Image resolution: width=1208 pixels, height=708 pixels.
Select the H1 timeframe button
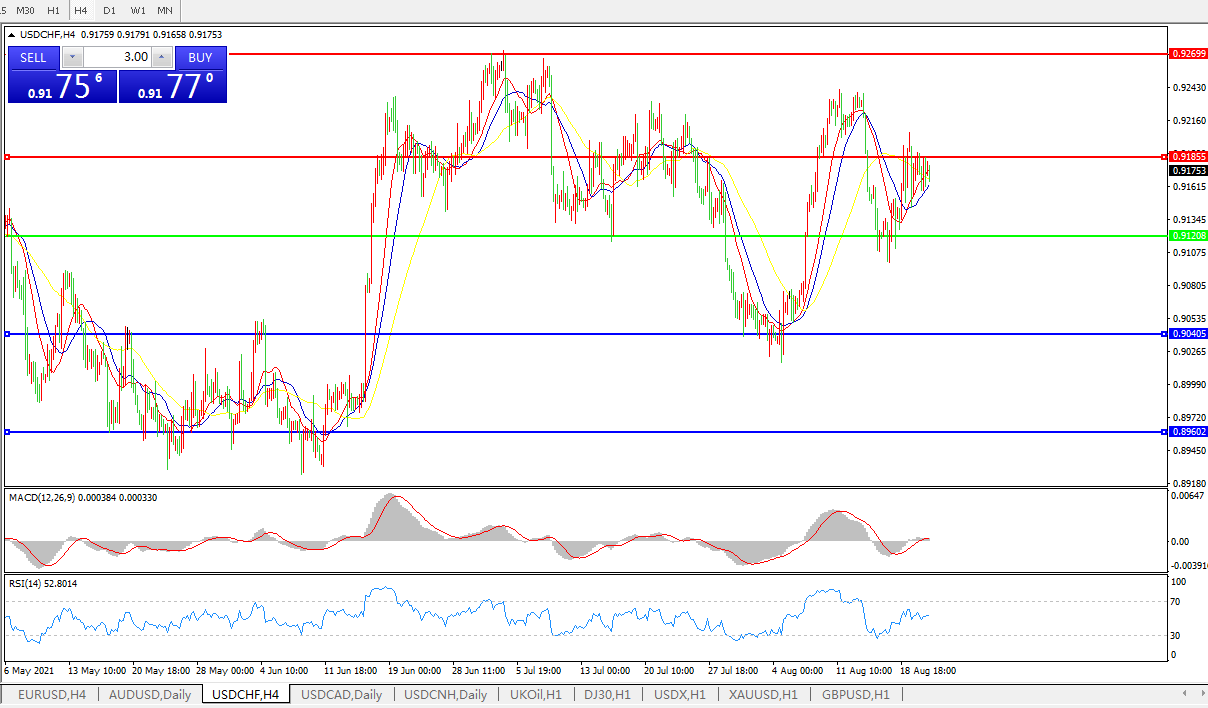(54, 10)
